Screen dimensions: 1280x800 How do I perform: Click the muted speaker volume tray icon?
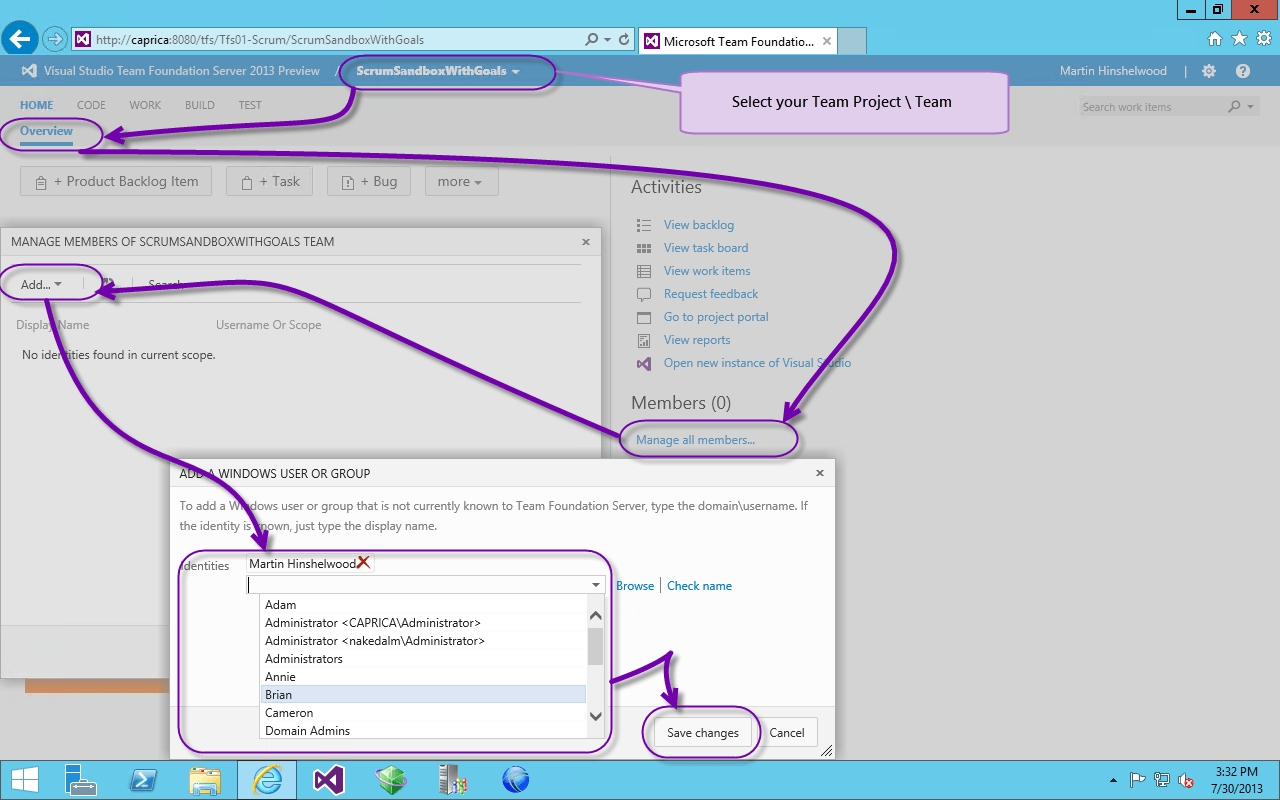click(1186, 780)
